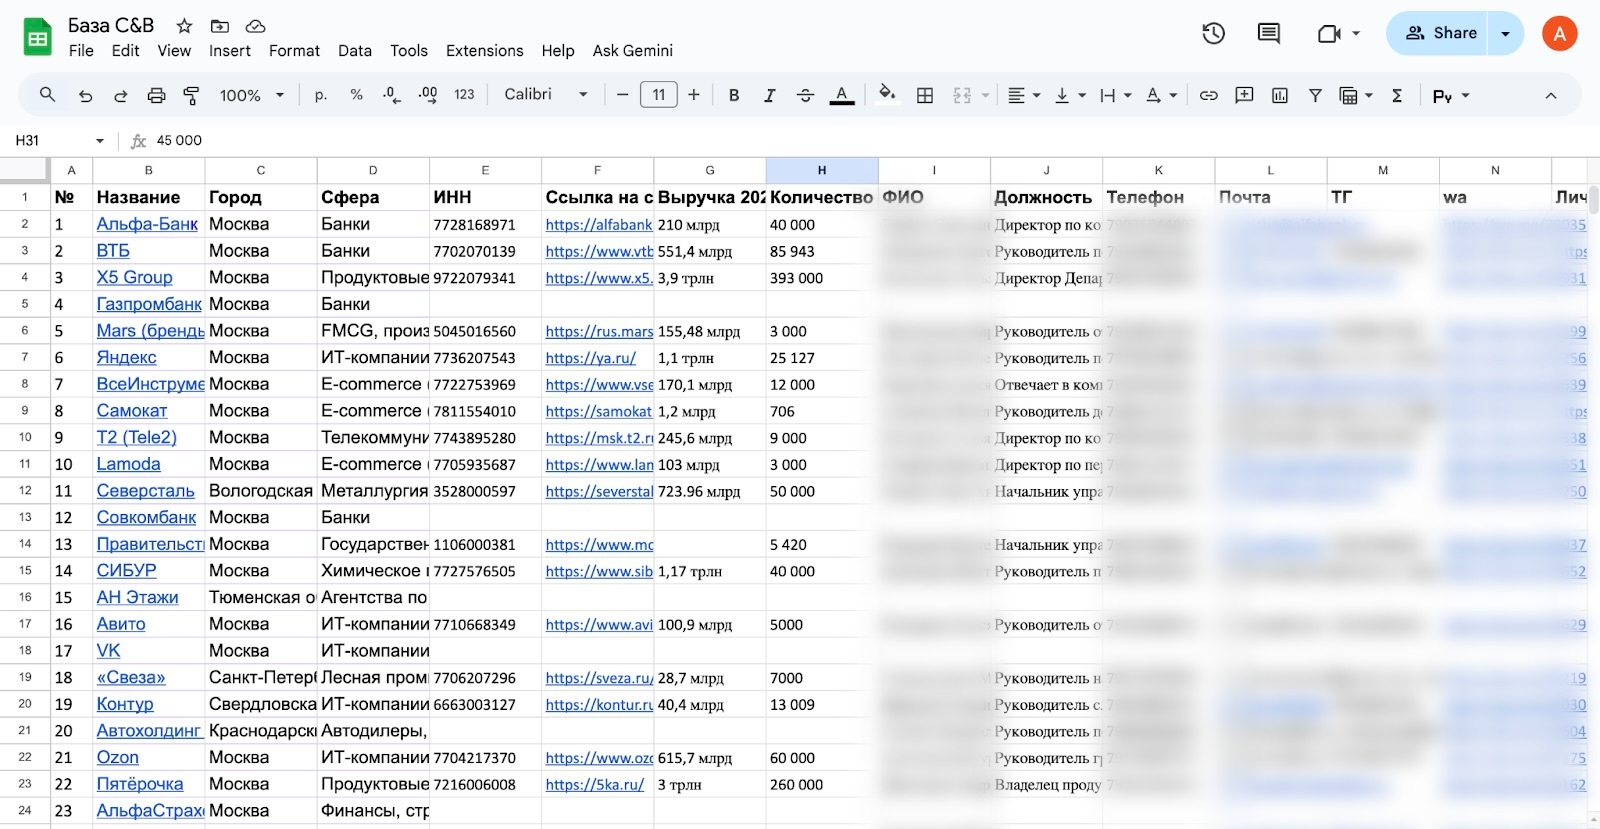Decrease the font size with minus
The image size is (1600, 829).
click(x=622, y=95)
